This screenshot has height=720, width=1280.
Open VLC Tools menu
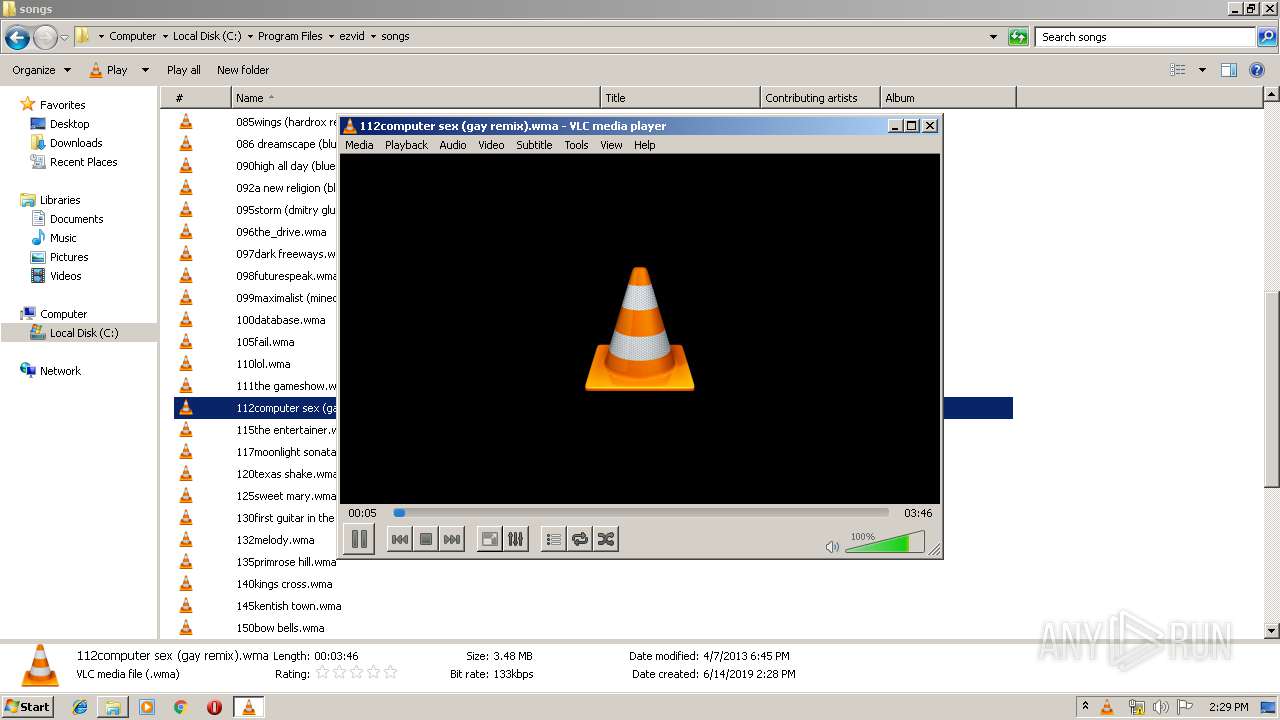click(576, 145)
